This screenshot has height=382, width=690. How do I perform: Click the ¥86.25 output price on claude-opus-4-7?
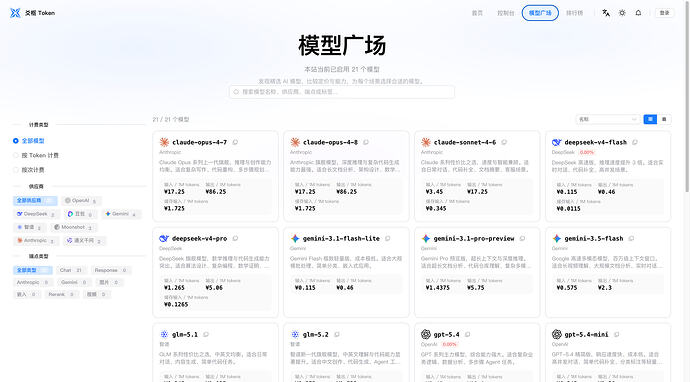pos(216,192)
